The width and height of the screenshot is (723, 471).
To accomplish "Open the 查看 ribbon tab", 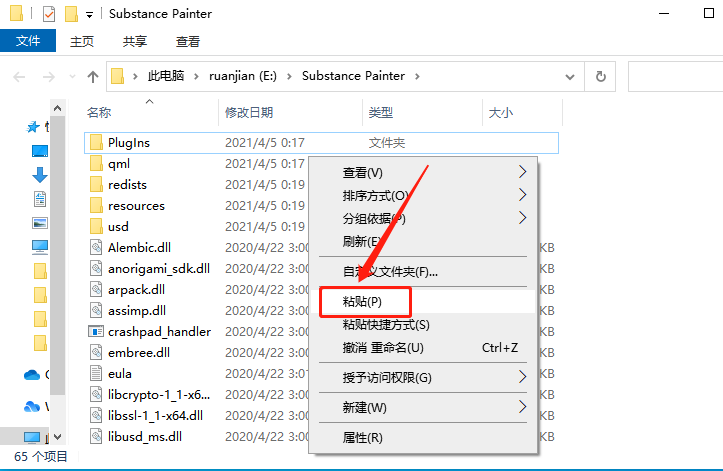I will tap(188, 42).
